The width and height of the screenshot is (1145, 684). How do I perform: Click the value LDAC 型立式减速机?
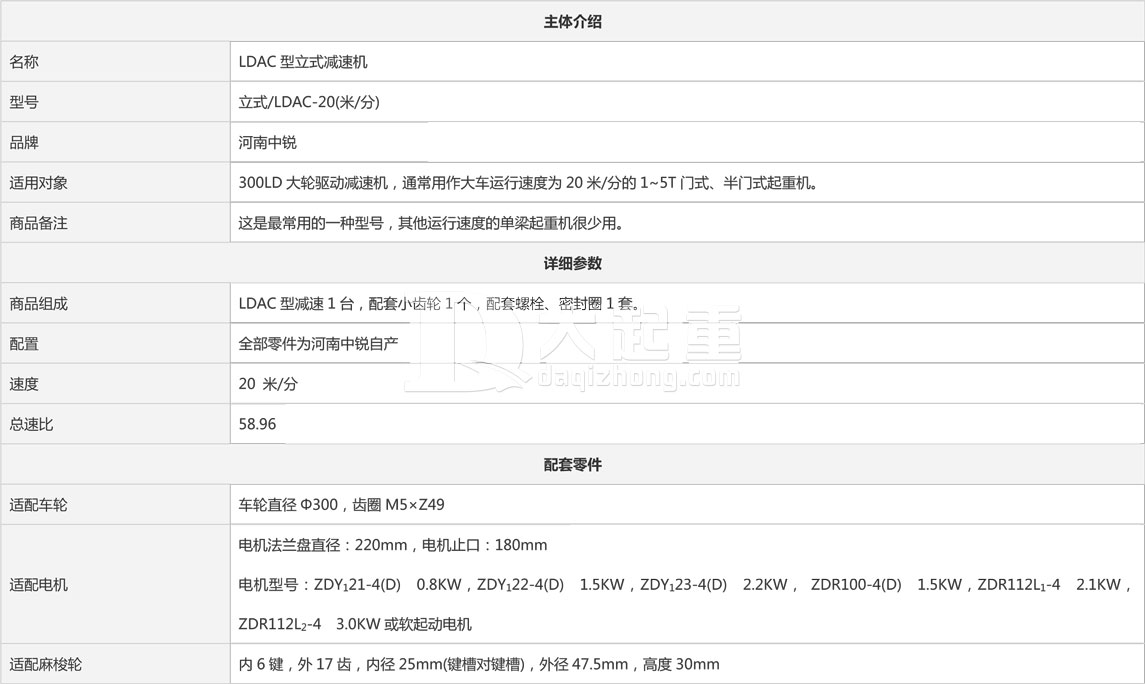303,62
